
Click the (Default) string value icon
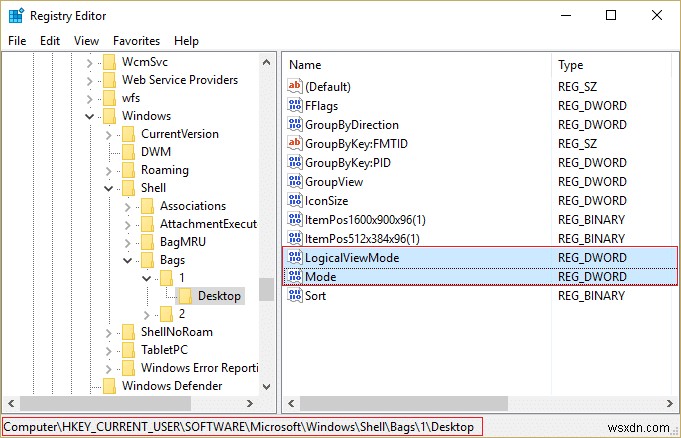click(x=295, y=87)
